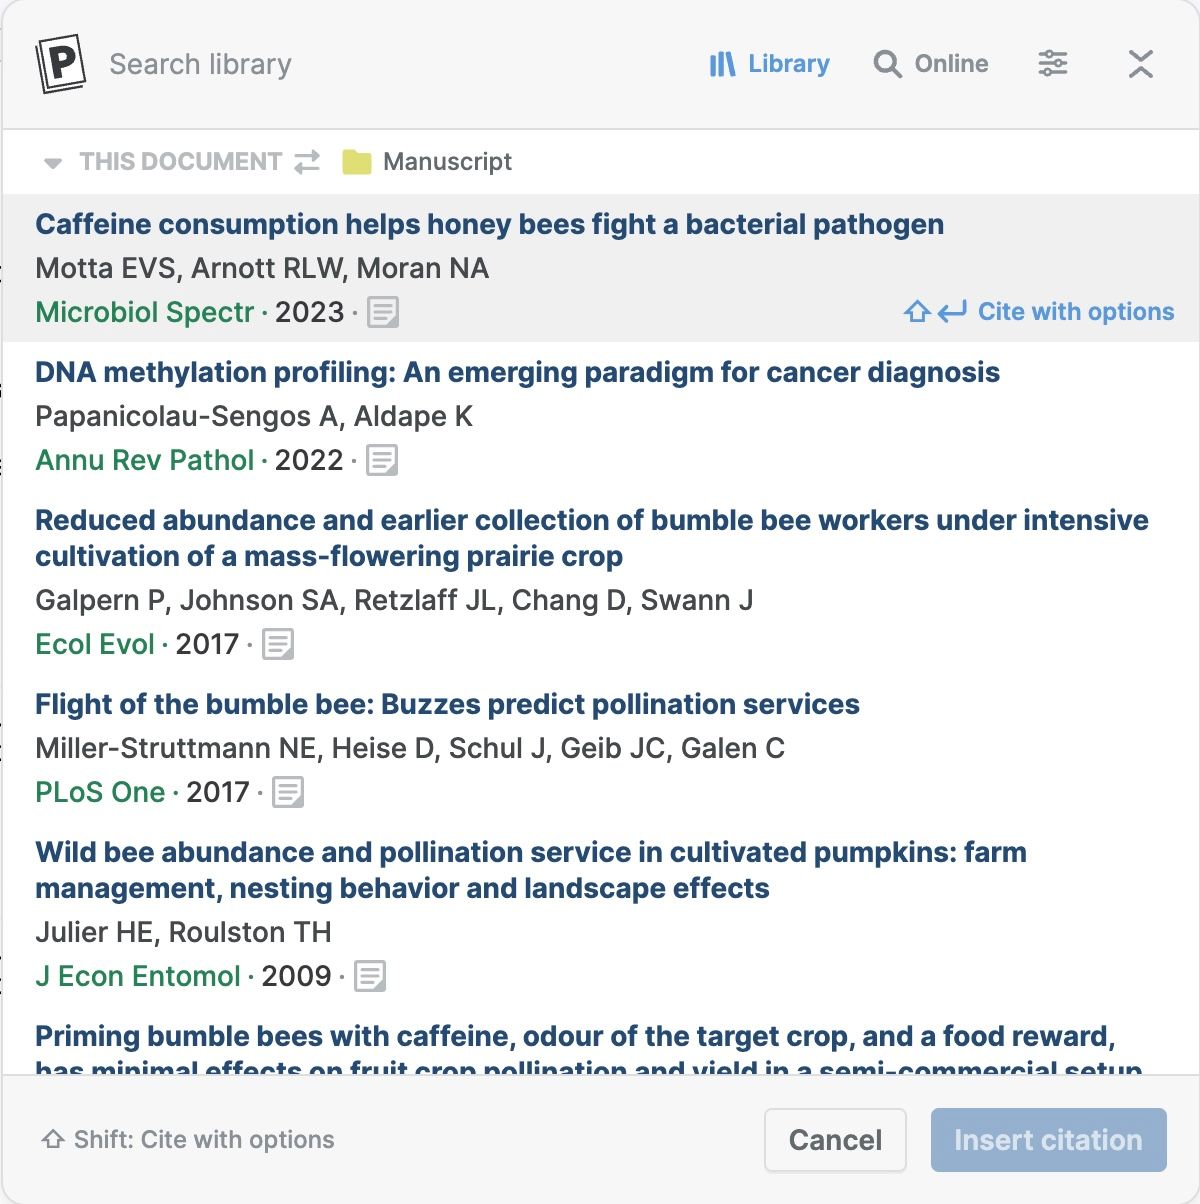Image resolution: width=1200 pixels, height=1204 pixels.
Task: Click the note icon beside Annu Rev Pathol 2022
Action: 382,460
